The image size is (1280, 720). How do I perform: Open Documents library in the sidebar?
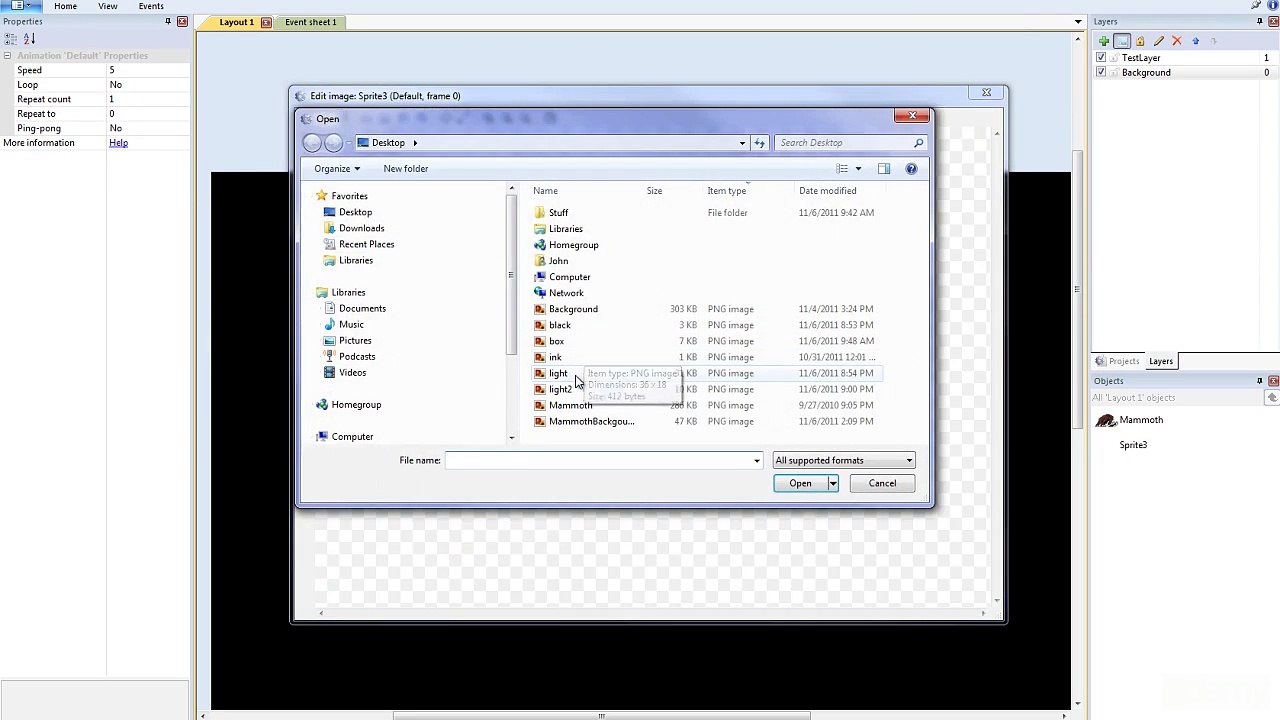click(362, 308)
